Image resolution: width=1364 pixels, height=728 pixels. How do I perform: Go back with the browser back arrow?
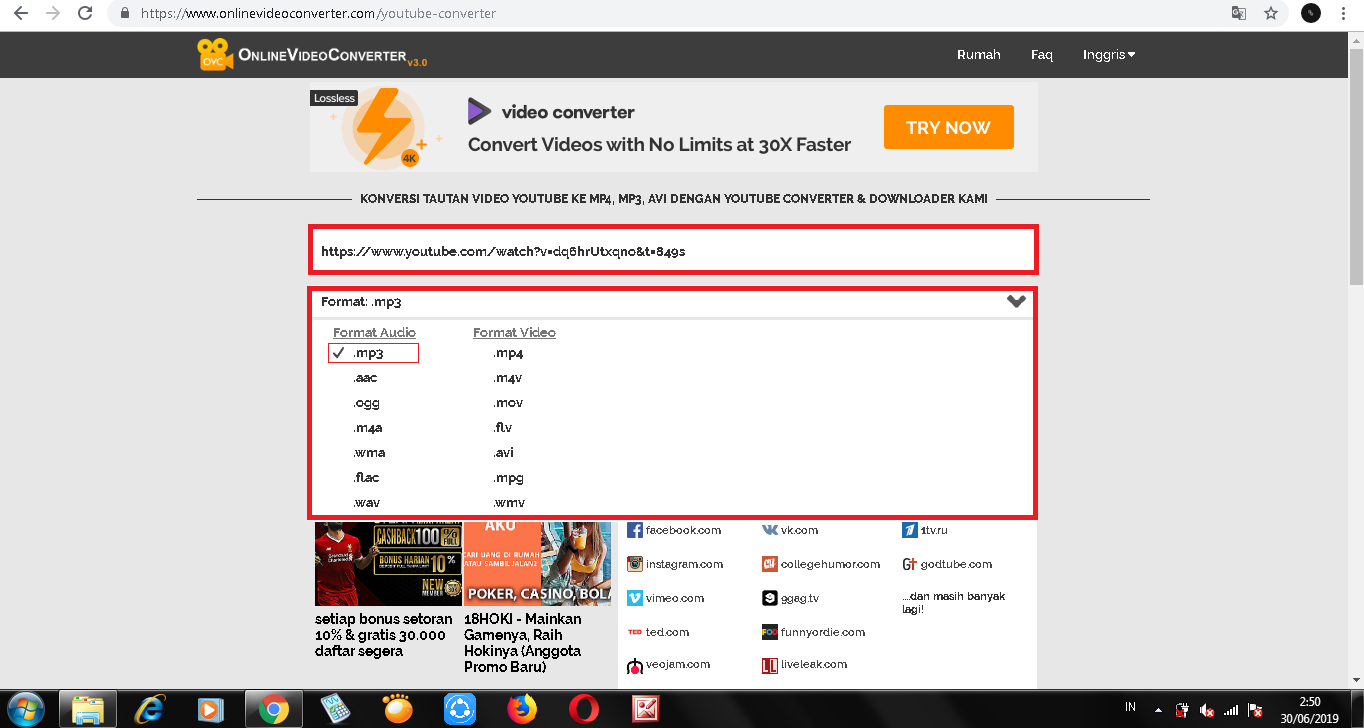pos(21,14)
